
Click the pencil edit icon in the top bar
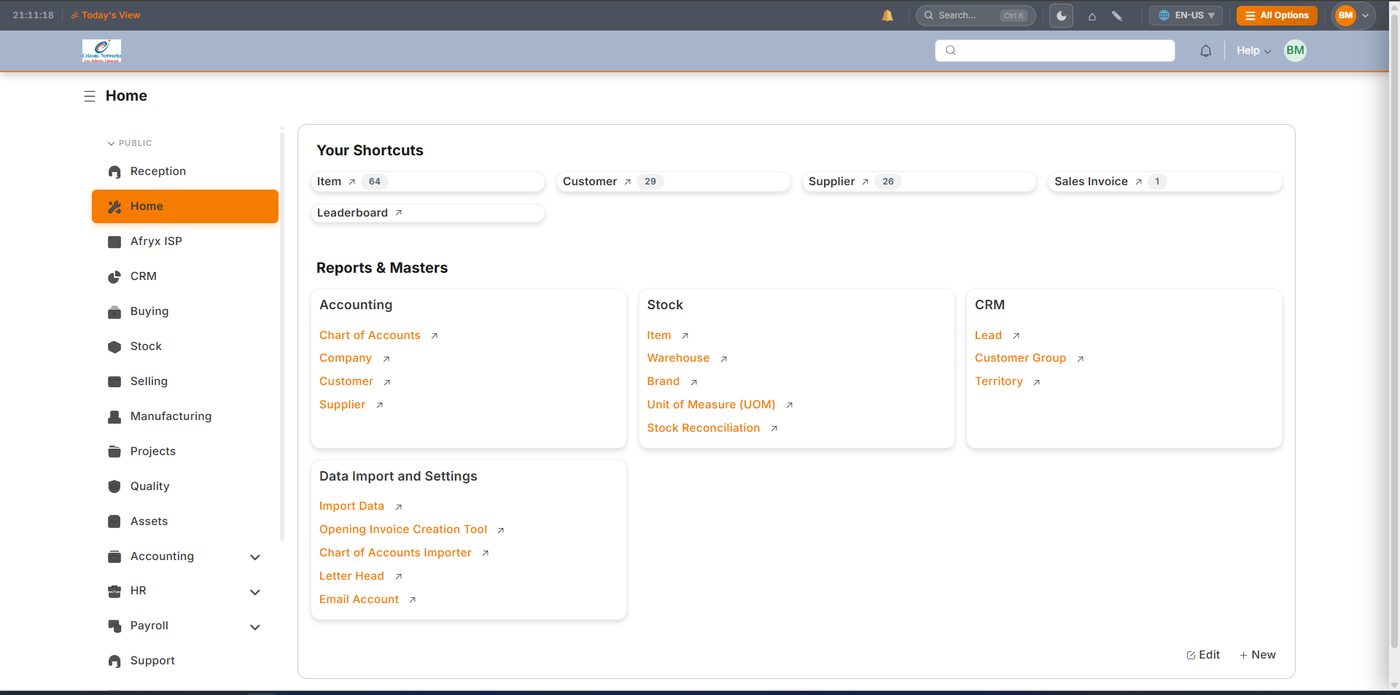(1117, 16)
